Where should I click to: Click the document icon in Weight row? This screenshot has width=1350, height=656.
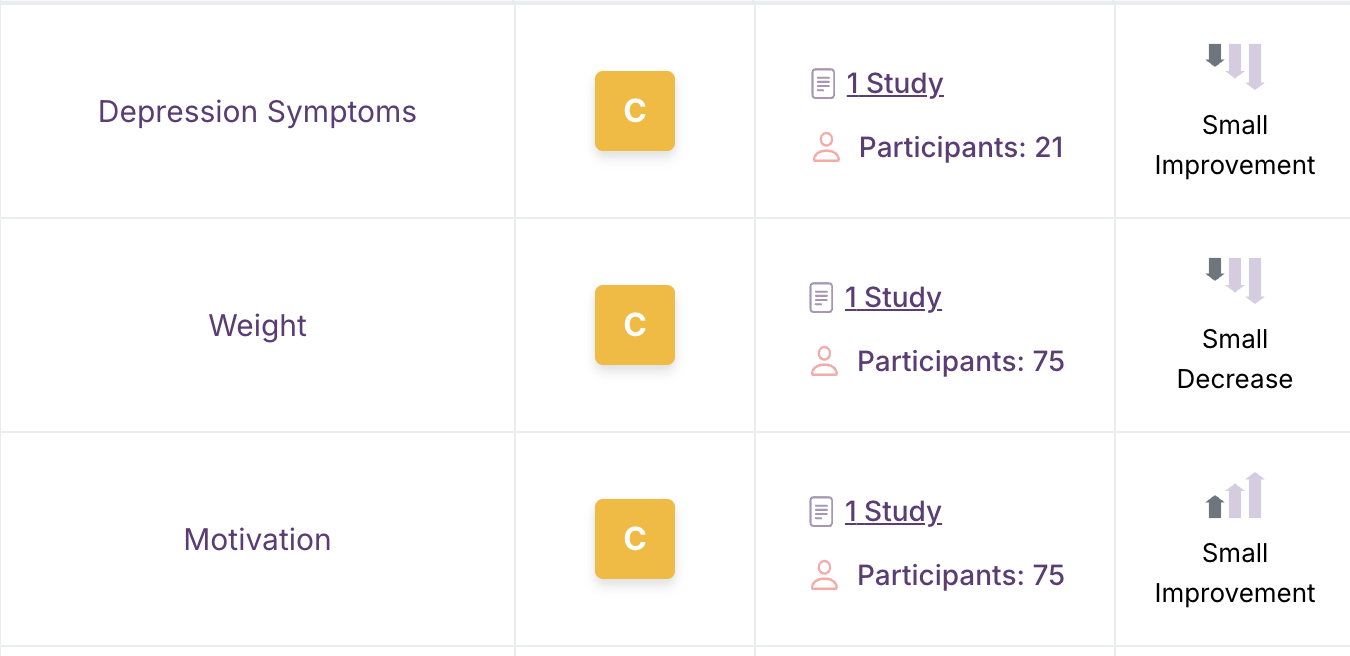(820, 297)
